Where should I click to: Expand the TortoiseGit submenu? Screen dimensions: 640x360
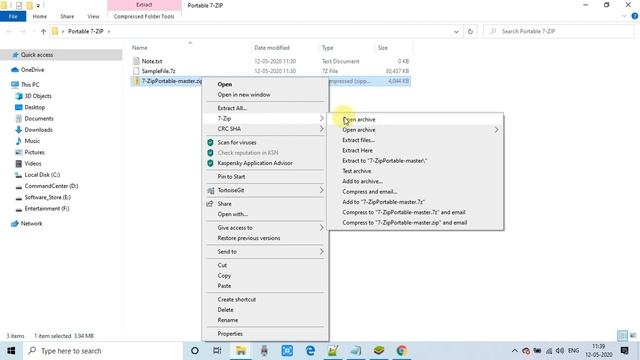coord(321,190)
